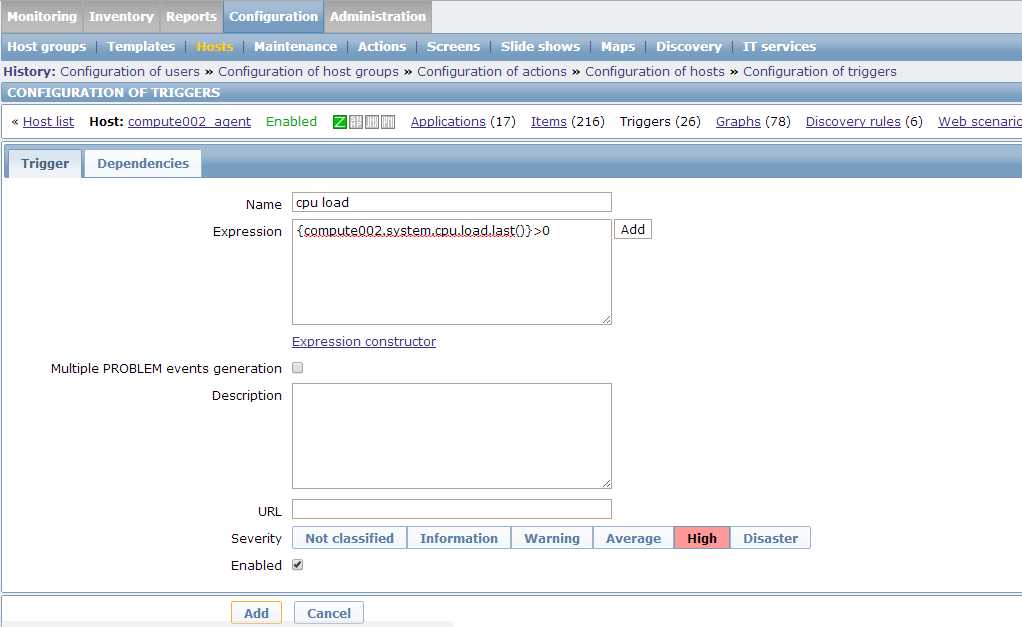Open the Administration menu
Viewport: 1022px width, 627px height.
(377, 16)
